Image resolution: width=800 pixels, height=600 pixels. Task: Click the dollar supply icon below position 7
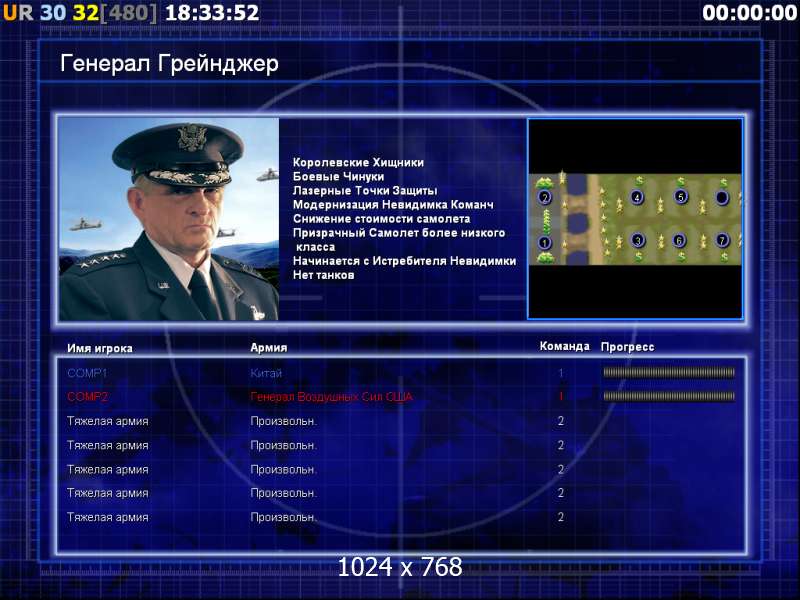click(x=724, y=257)
